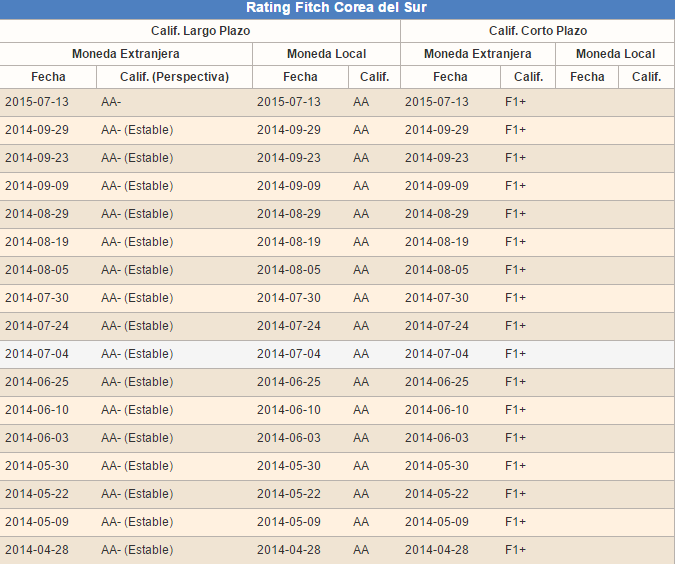This screenshot has height=564, width=675.
Task: Click "Moneda Local" header under Calif. Corto Plazo
Action: coord(615,54)
